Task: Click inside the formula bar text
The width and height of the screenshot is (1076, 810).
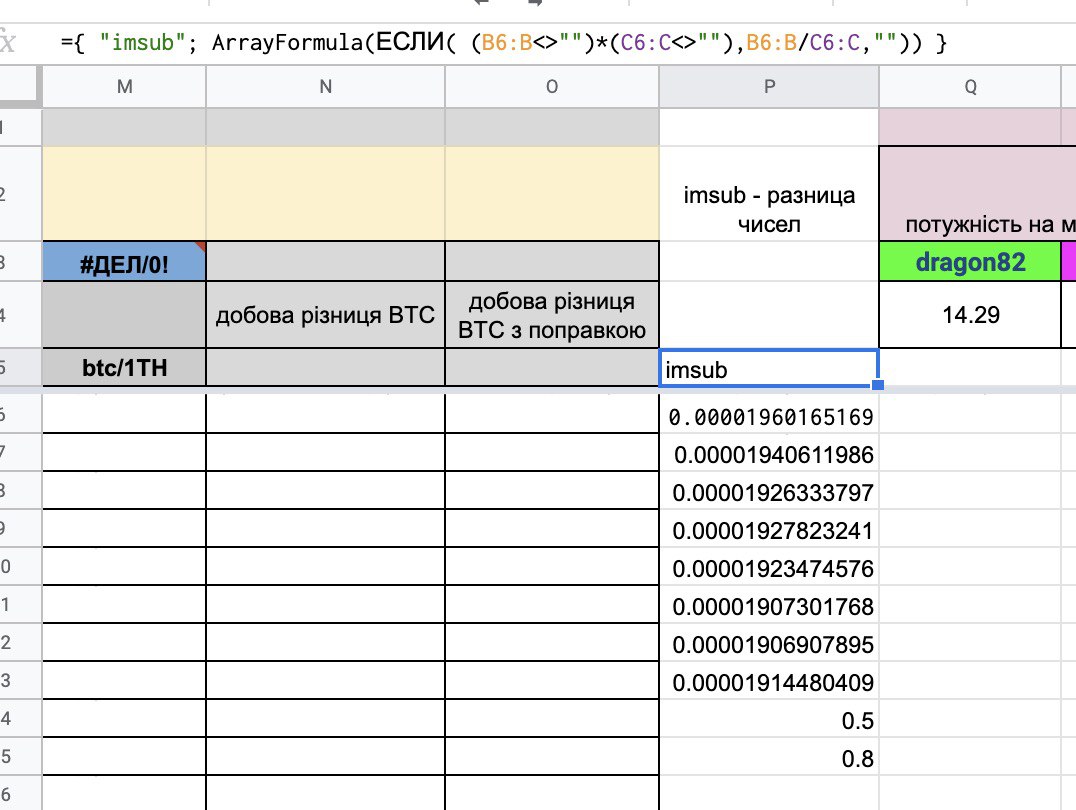Action: point(500,43)
